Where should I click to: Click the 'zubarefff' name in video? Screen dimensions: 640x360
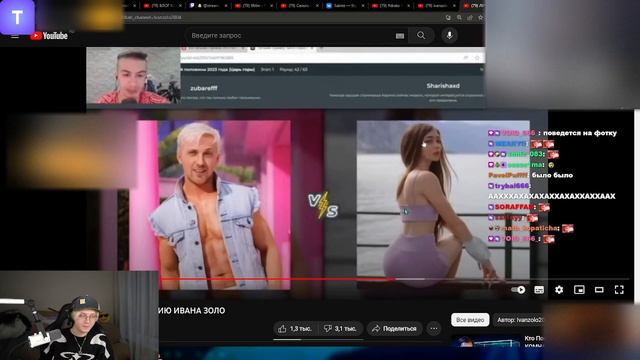coord(204,88)
